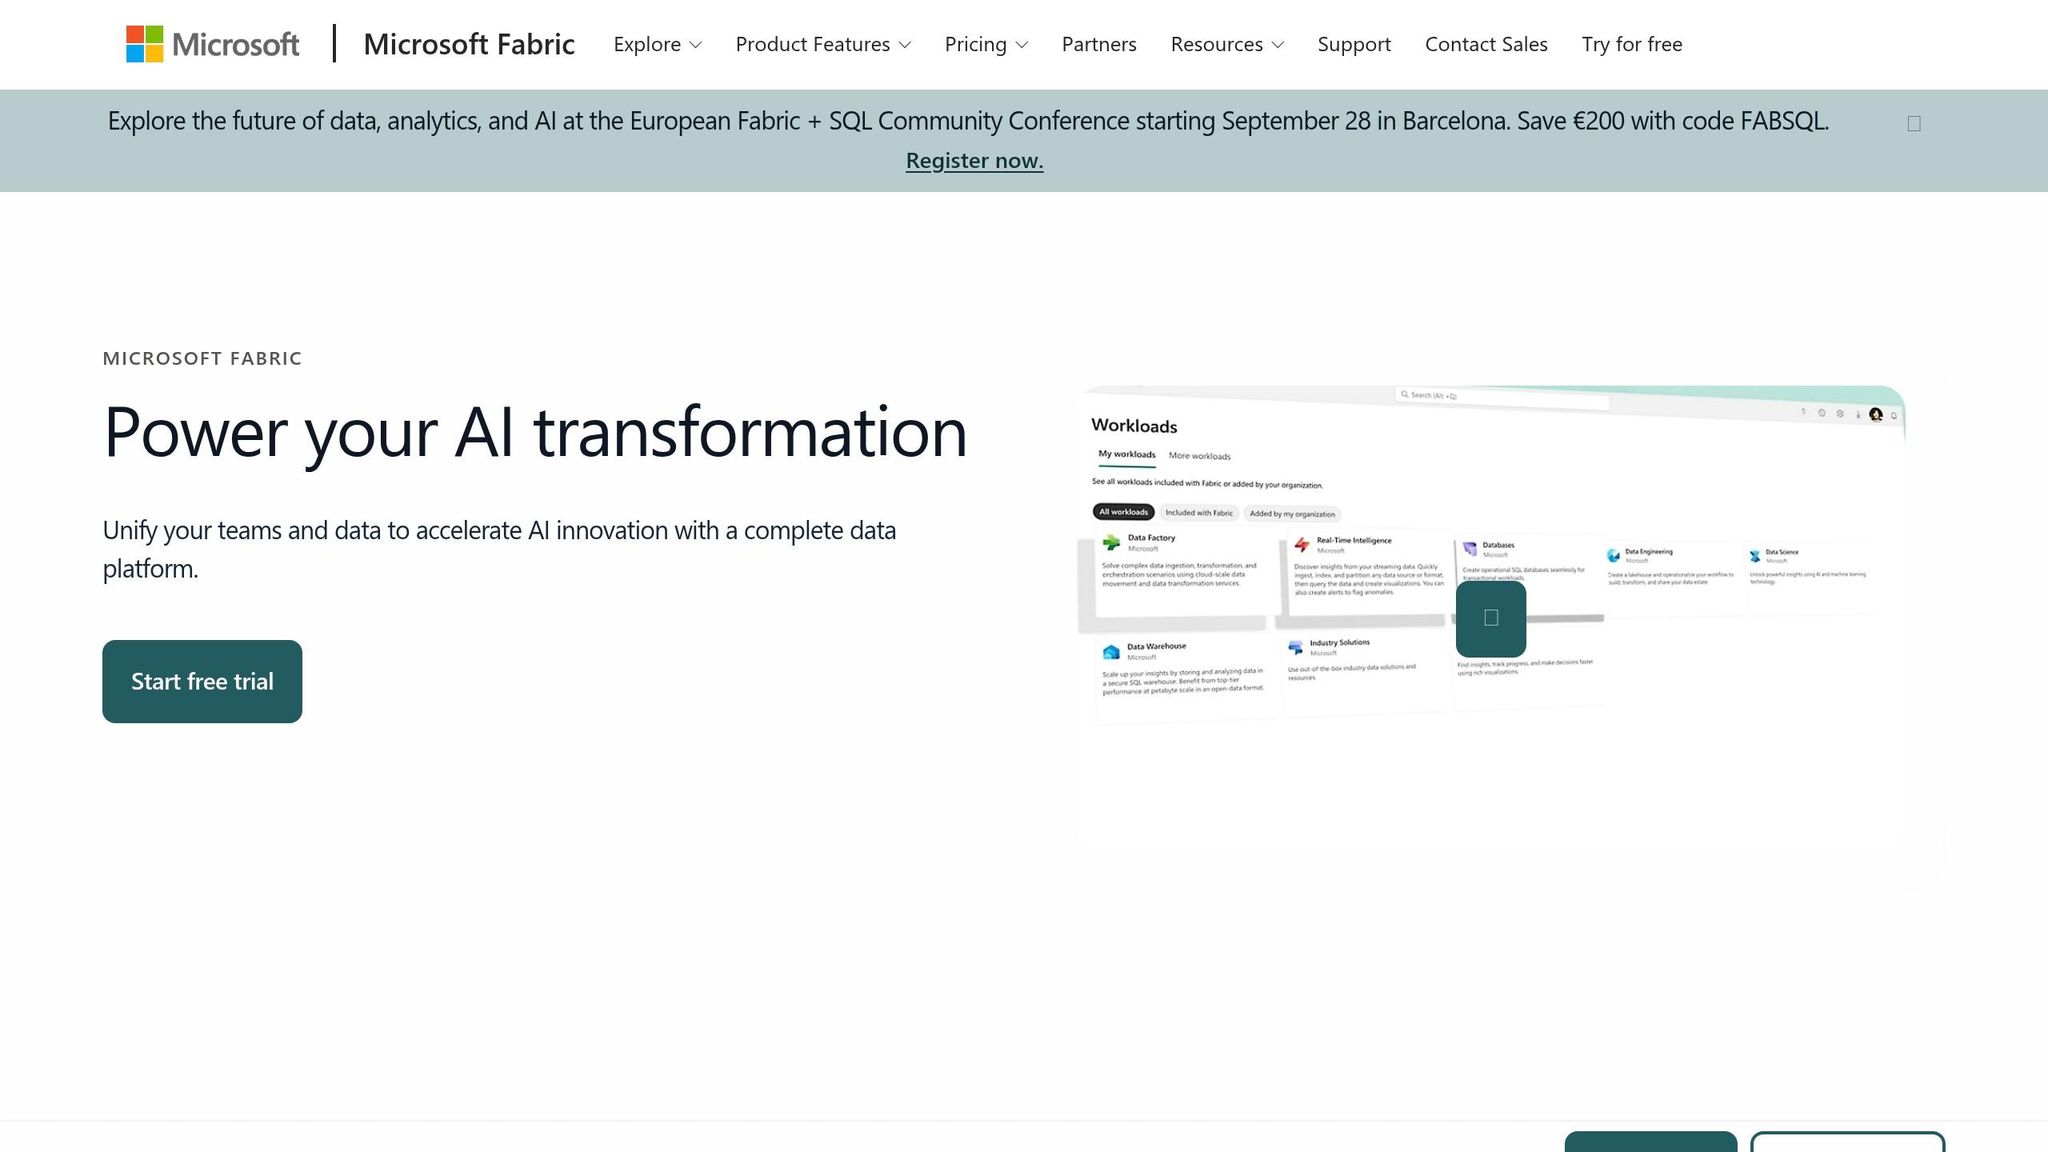Expand the Explore menu
This screenshot has height=1152, width=2048.
(657, 44)
